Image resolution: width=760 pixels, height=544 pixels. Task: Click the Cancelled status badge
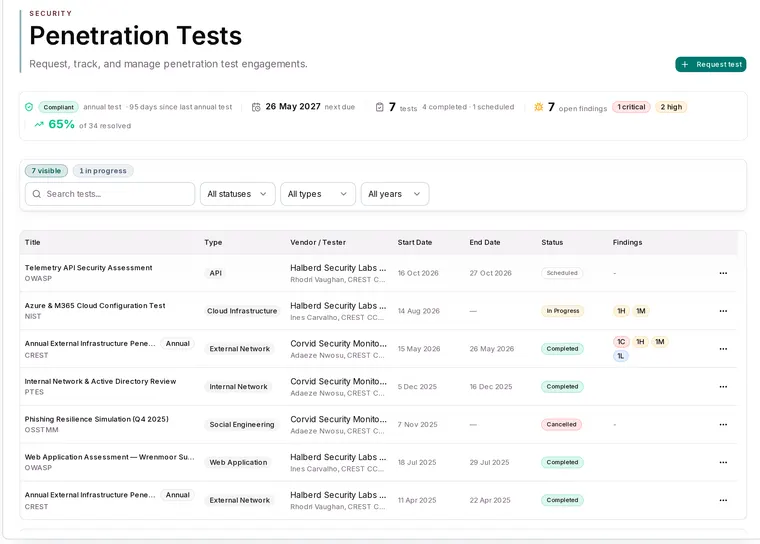click(x=561, y=424)
